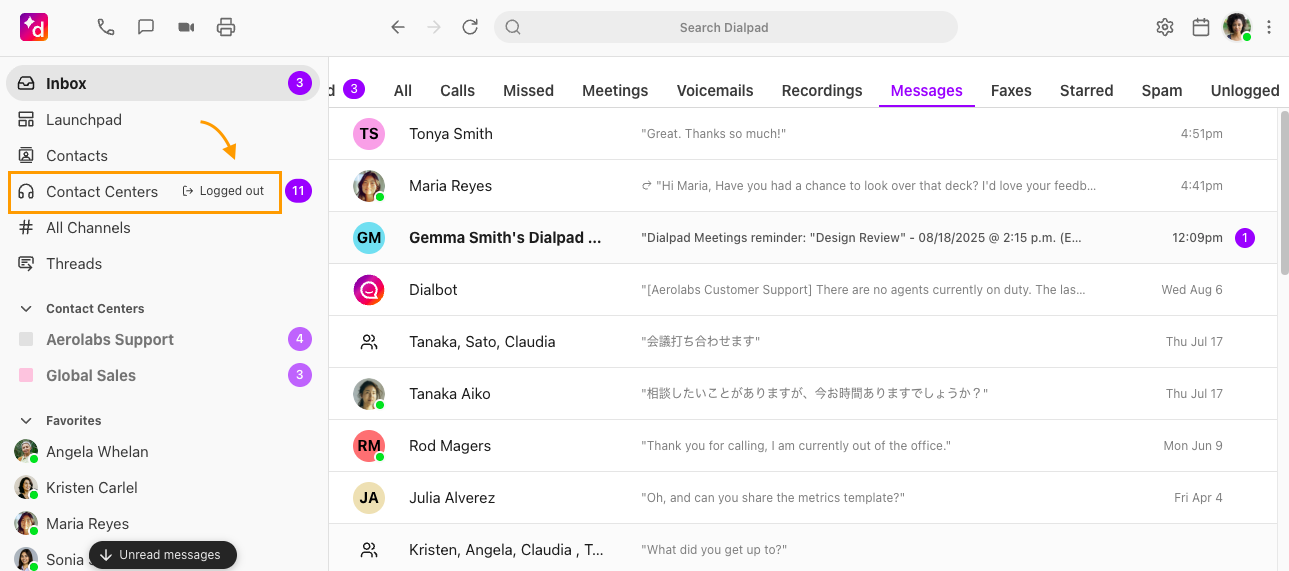Open Contact Centers in the sidebar

click(102, 191)
